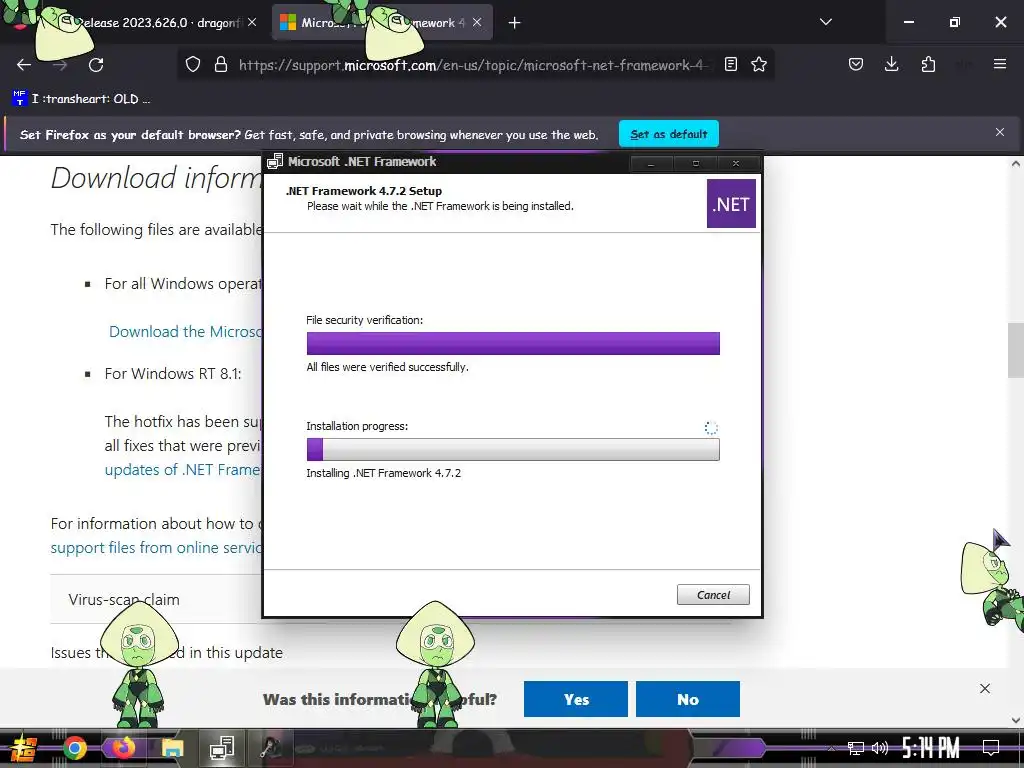1024x768 pixels.
Task: Select the .NET setup taskbar icon
Action: [x=221, y=748]
